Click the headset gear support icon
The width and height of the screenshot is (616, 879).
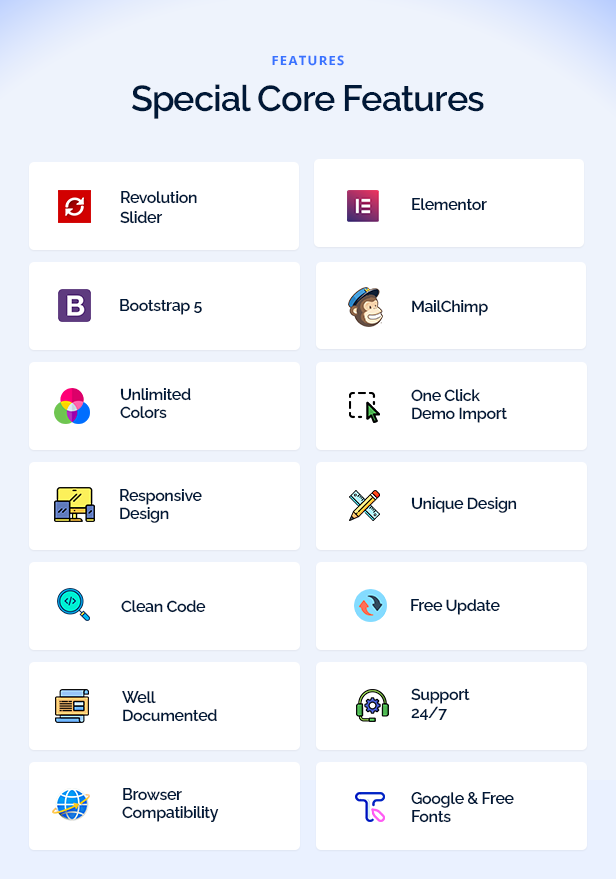point(373,705)
